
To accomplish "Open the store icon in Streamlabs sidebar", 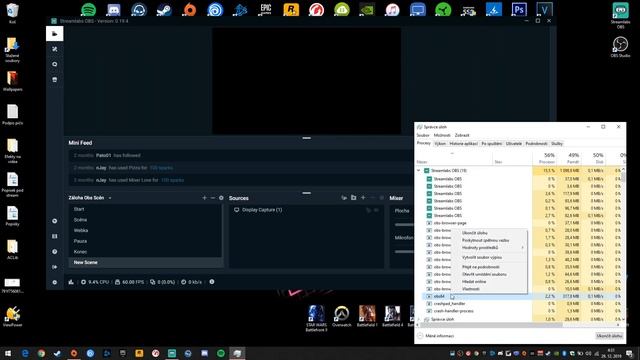I will coord(55,80).
